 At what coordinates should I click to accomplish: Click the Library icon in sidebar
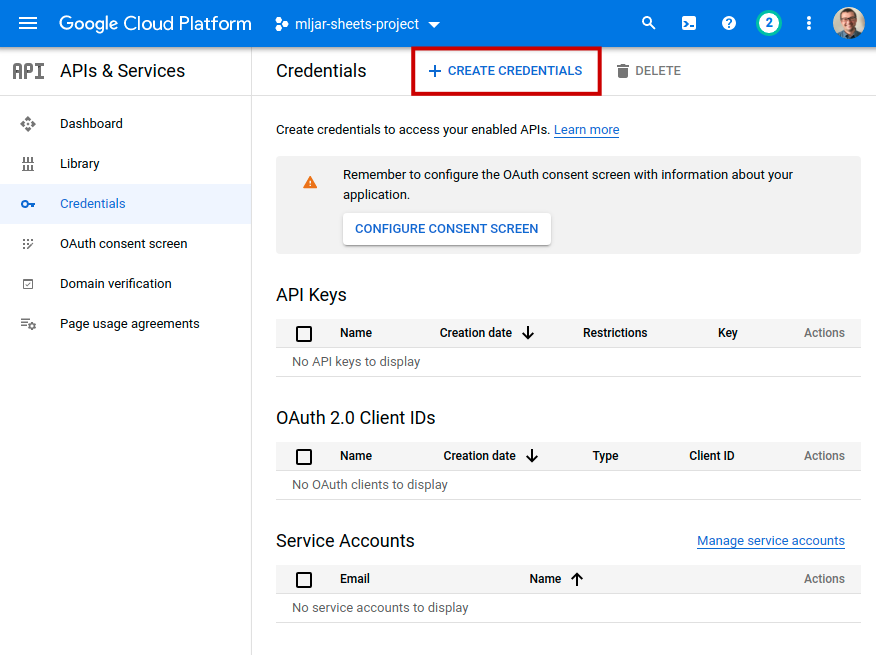[28, 164]
